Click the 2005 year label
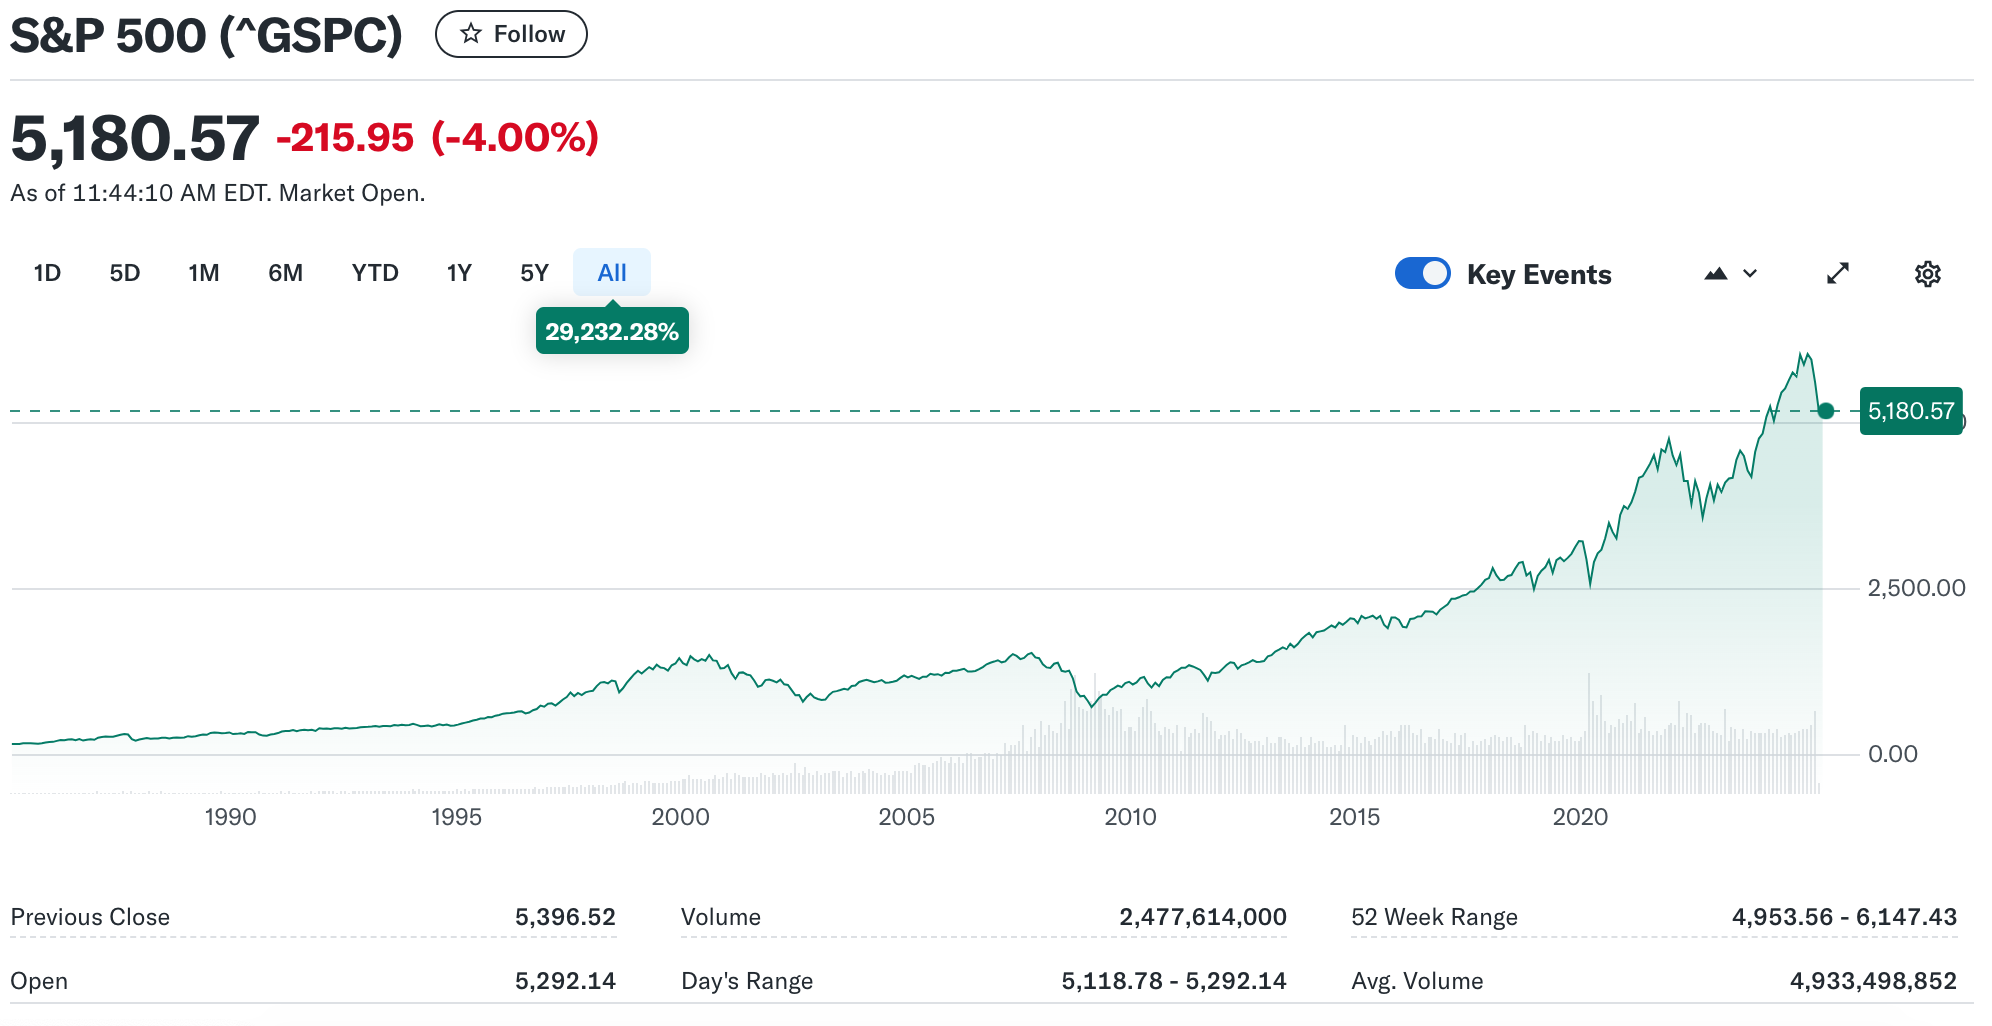 click(906, 817)
